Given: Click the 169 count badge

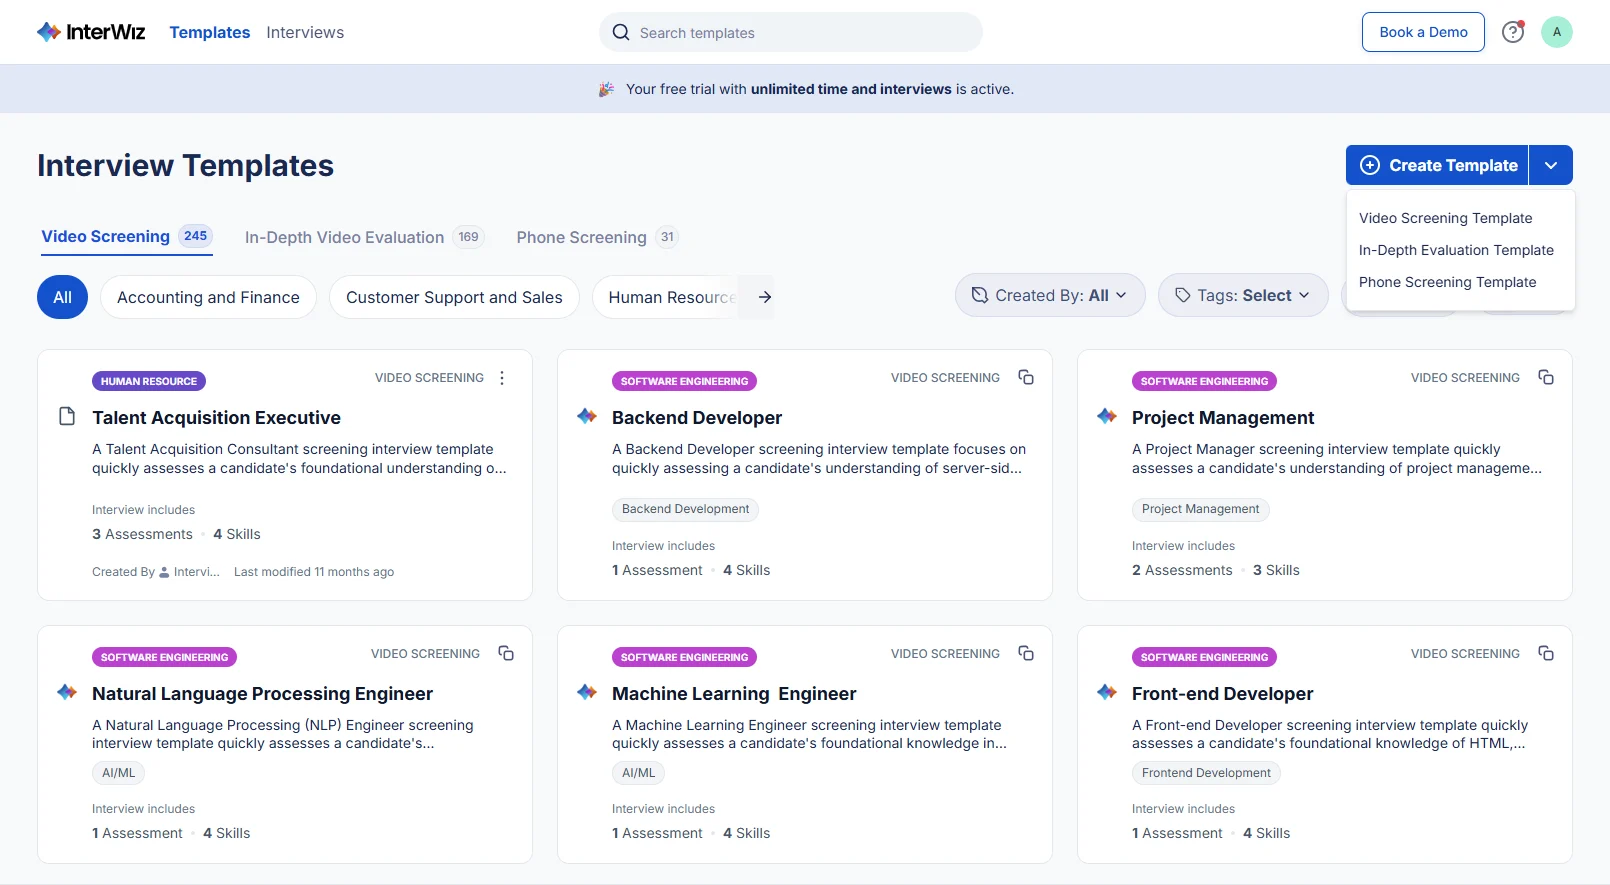Looking at the screenshot, I should pyautogui.click(x=468, y=237).
